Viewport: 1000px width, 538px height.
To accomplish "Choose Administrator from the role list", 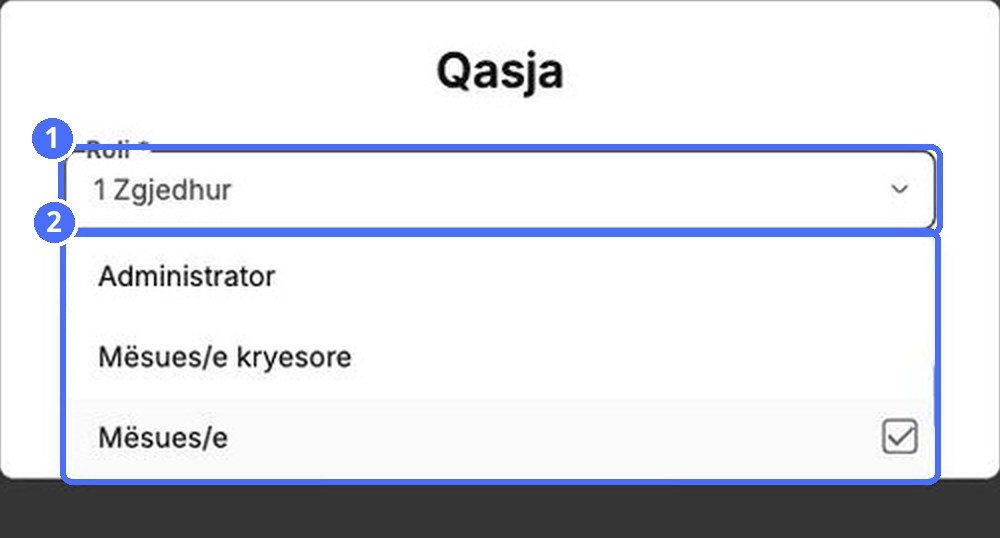I will pos(501,277).
